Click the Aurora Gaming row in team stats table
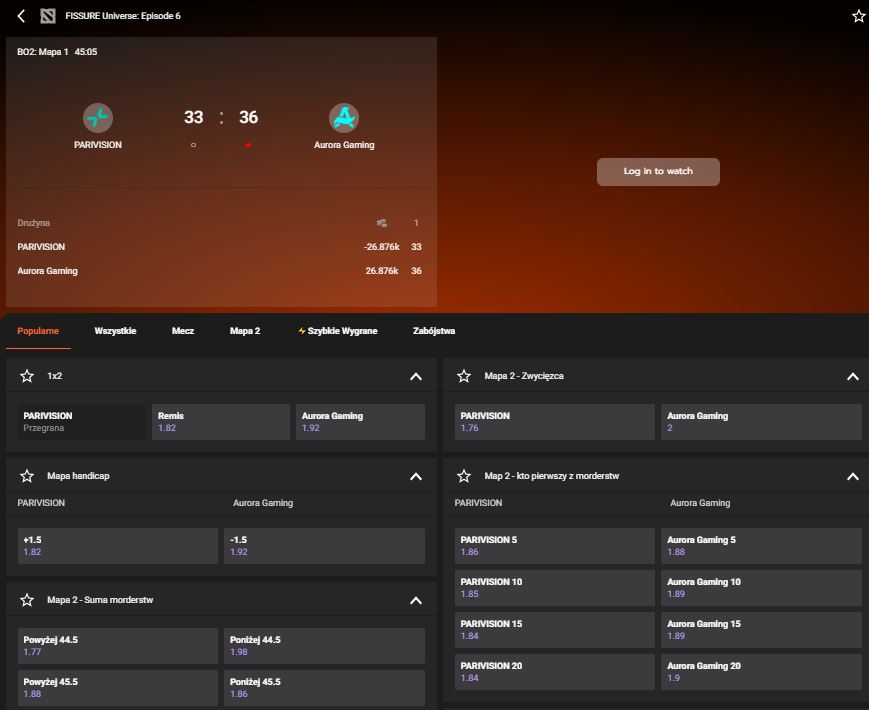Screen dimensions: 869x710 pos(221,271)
